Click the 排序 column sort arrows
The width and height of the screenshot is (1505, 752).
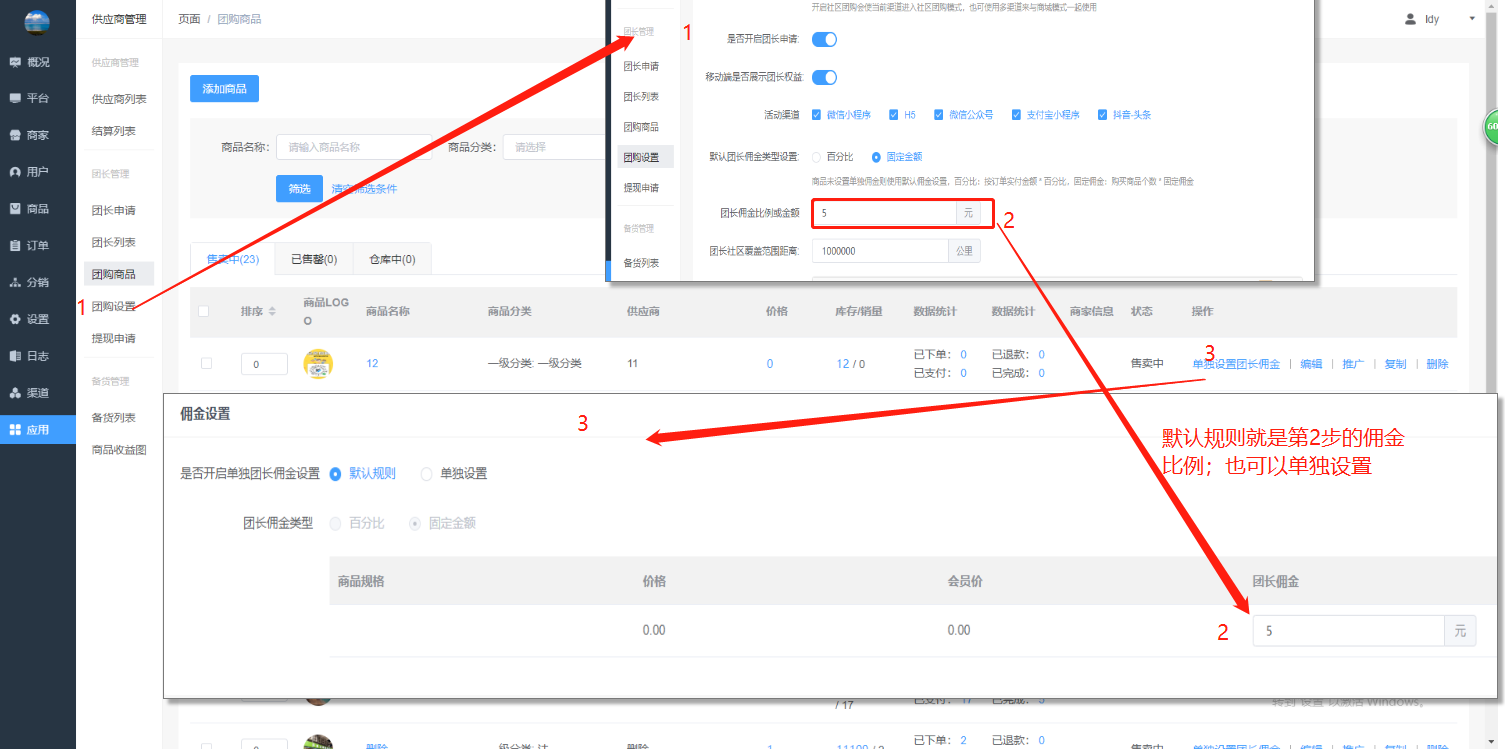pyautogui.click(x=273, y=312)
